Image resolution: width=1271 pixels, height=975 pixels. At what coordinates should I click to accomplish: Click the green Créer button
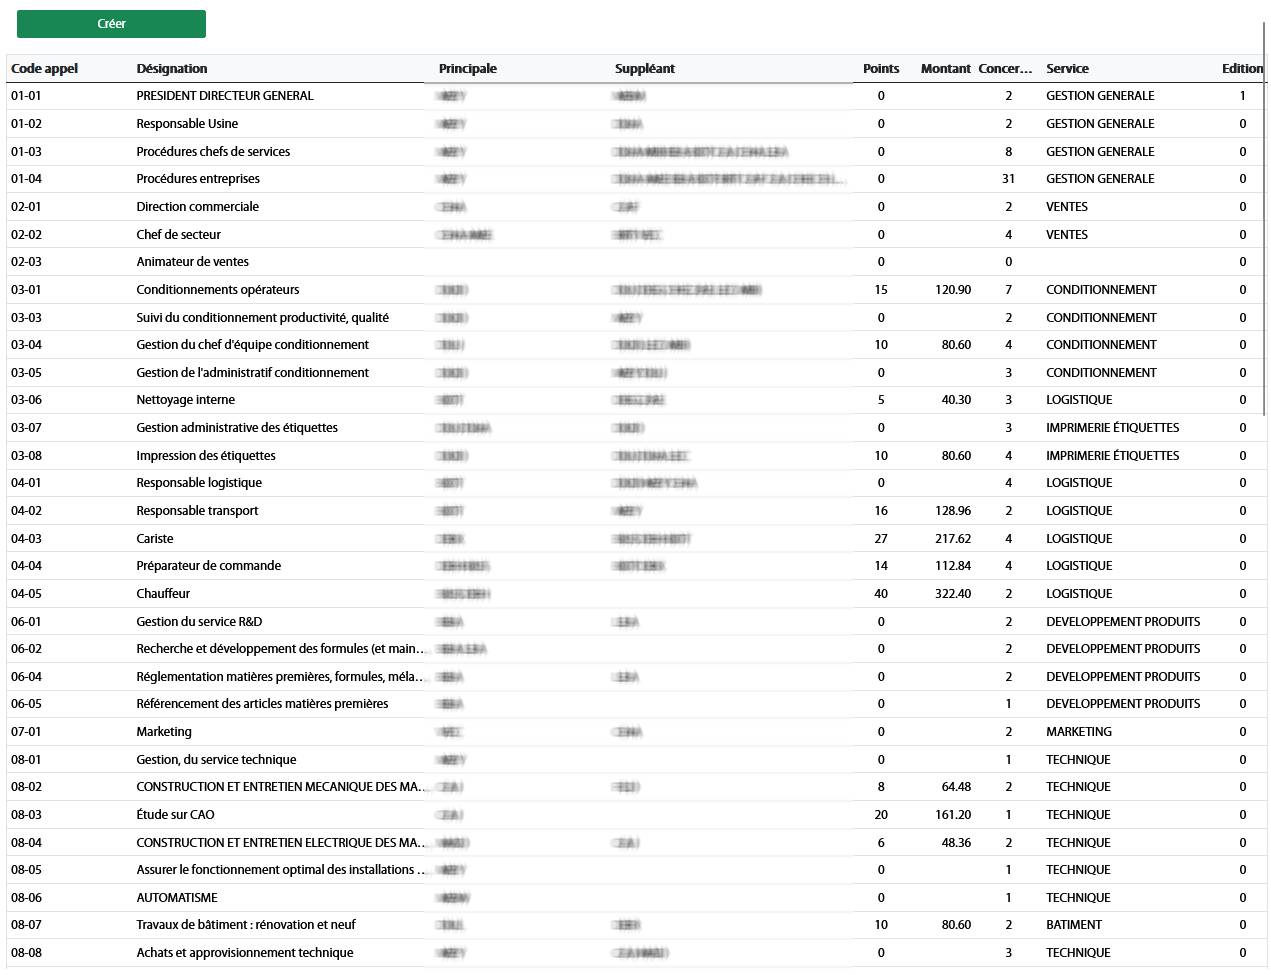(111, 24)
